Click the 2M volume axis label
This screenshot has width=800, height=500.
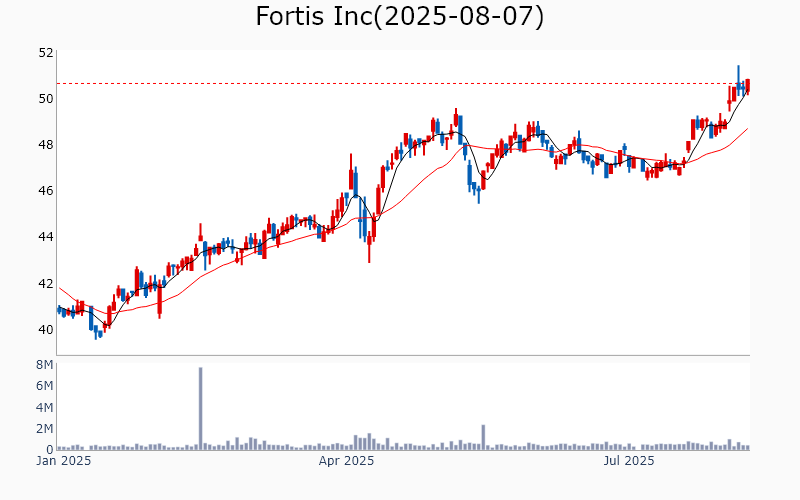pos(44,428)
